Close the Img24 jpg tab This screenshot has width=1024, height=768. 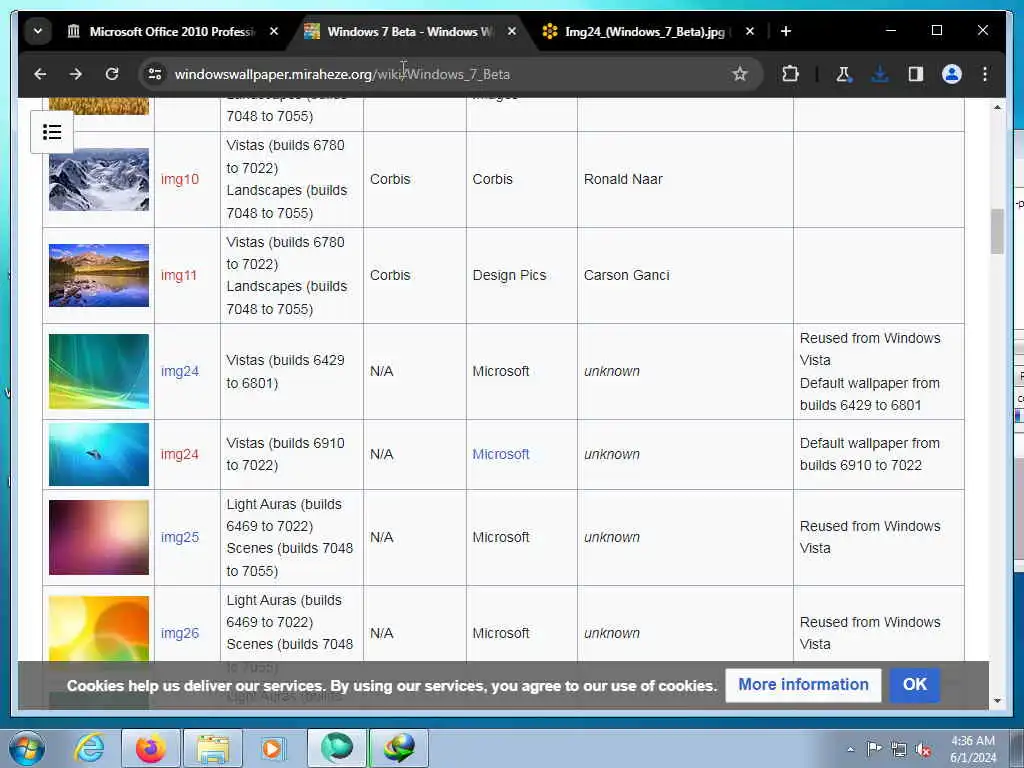click(750, 31)
